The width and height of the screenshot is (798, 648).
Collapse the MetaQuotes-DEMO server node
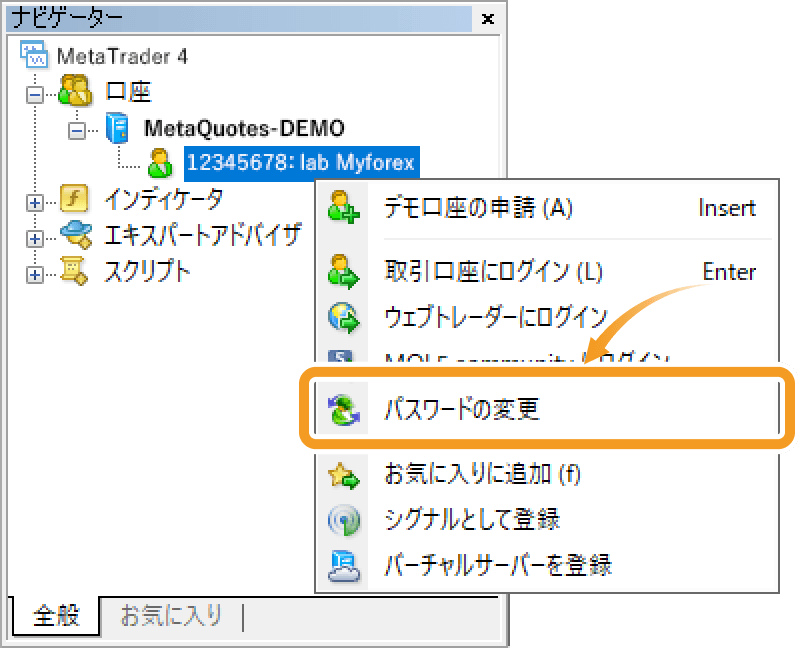pos(76,131)
